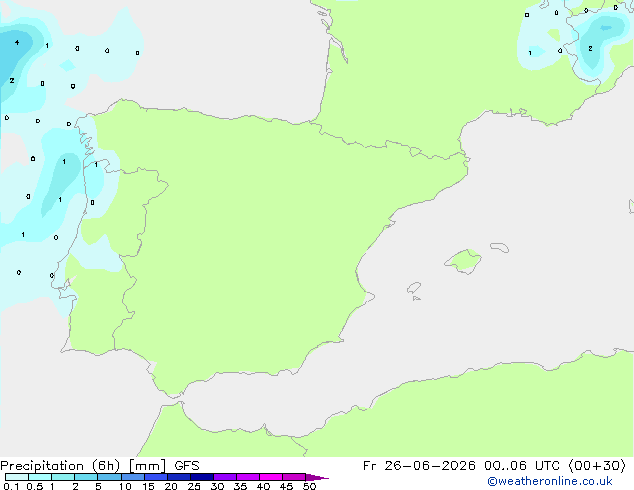Select the 5–10 mm legend color swatch

pyautogui.click(x=109, y=477)
